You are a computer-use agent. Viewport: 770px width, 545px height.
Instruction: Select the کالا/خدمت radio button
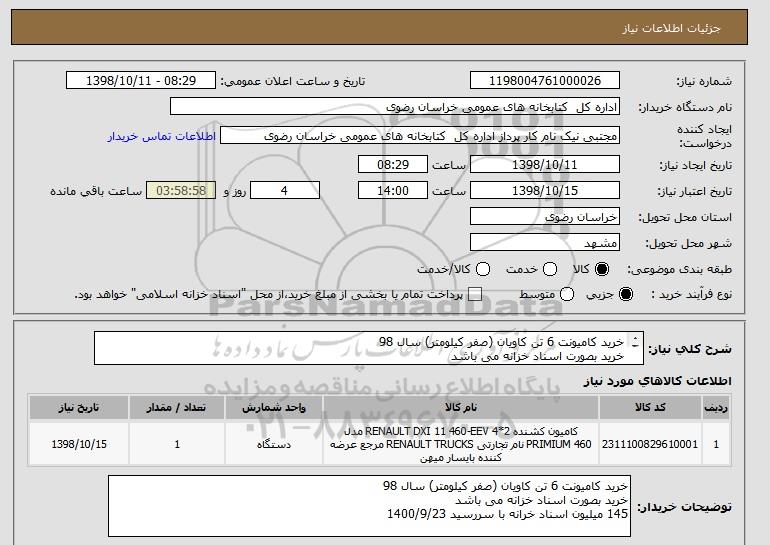click(x=483, y=269)
